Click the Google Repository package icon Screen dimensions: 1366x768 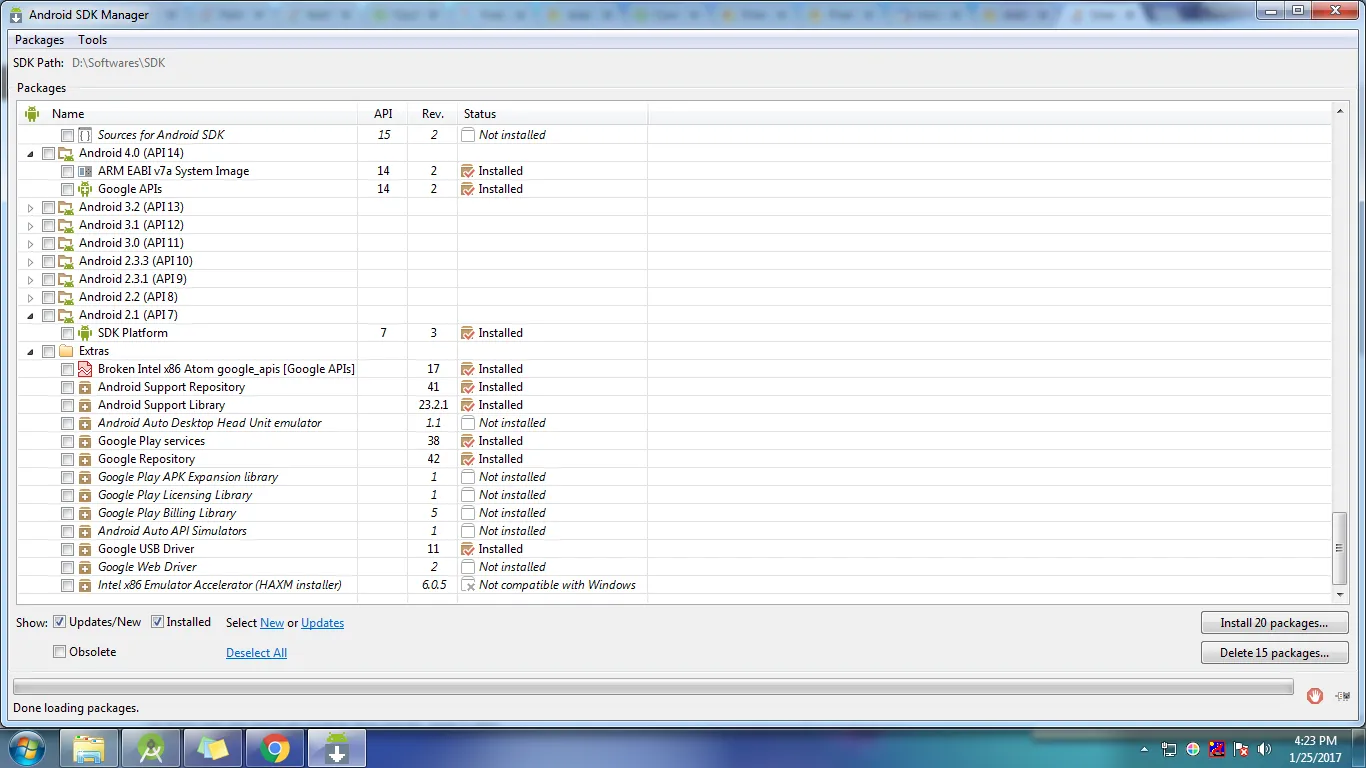point(85,459)
